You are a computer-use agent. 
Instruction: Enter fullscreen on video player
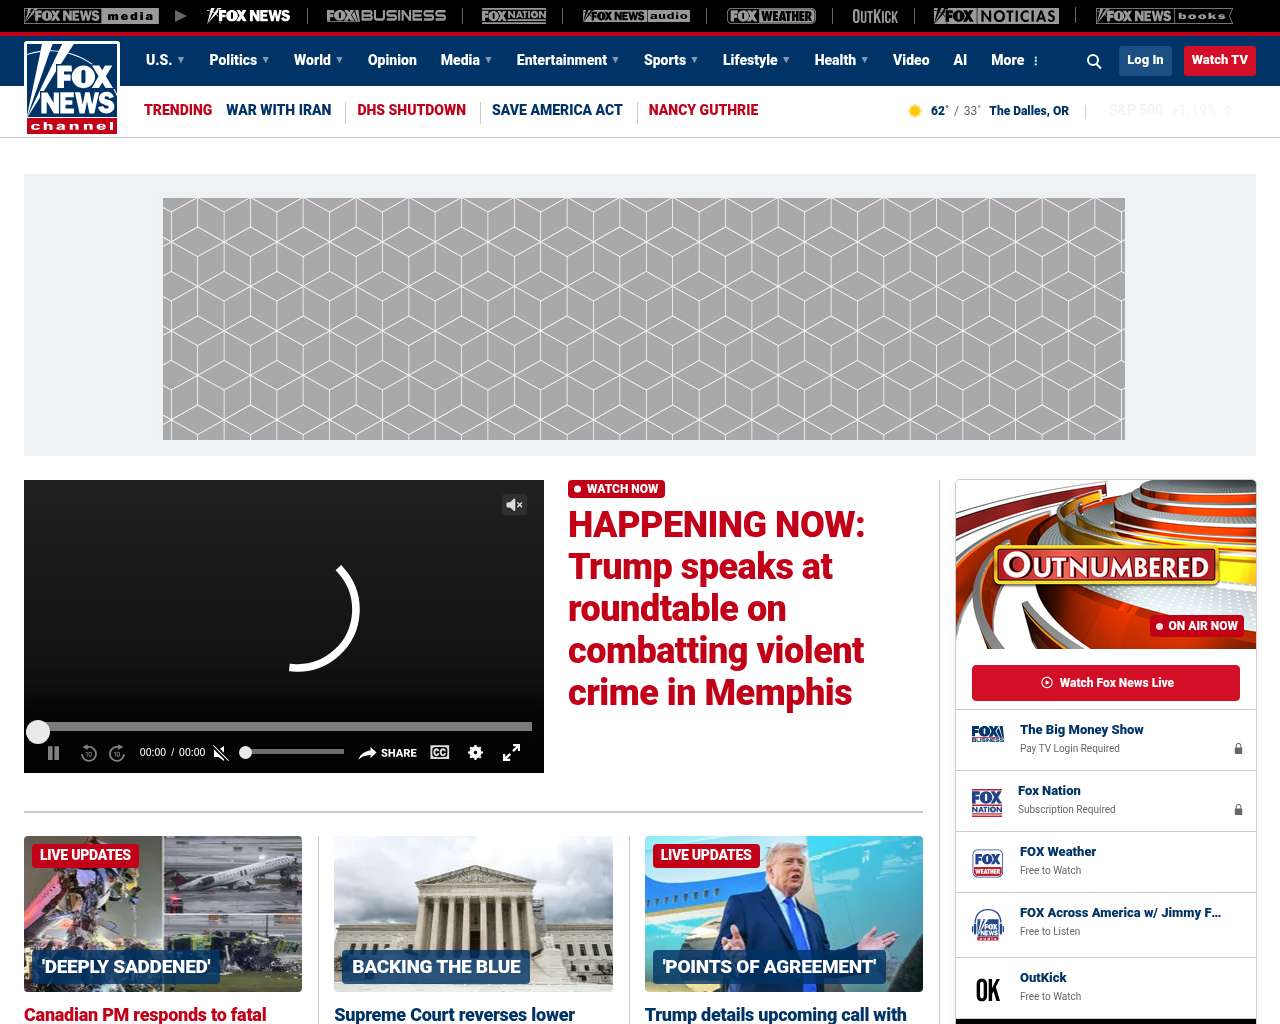(511, 753)
